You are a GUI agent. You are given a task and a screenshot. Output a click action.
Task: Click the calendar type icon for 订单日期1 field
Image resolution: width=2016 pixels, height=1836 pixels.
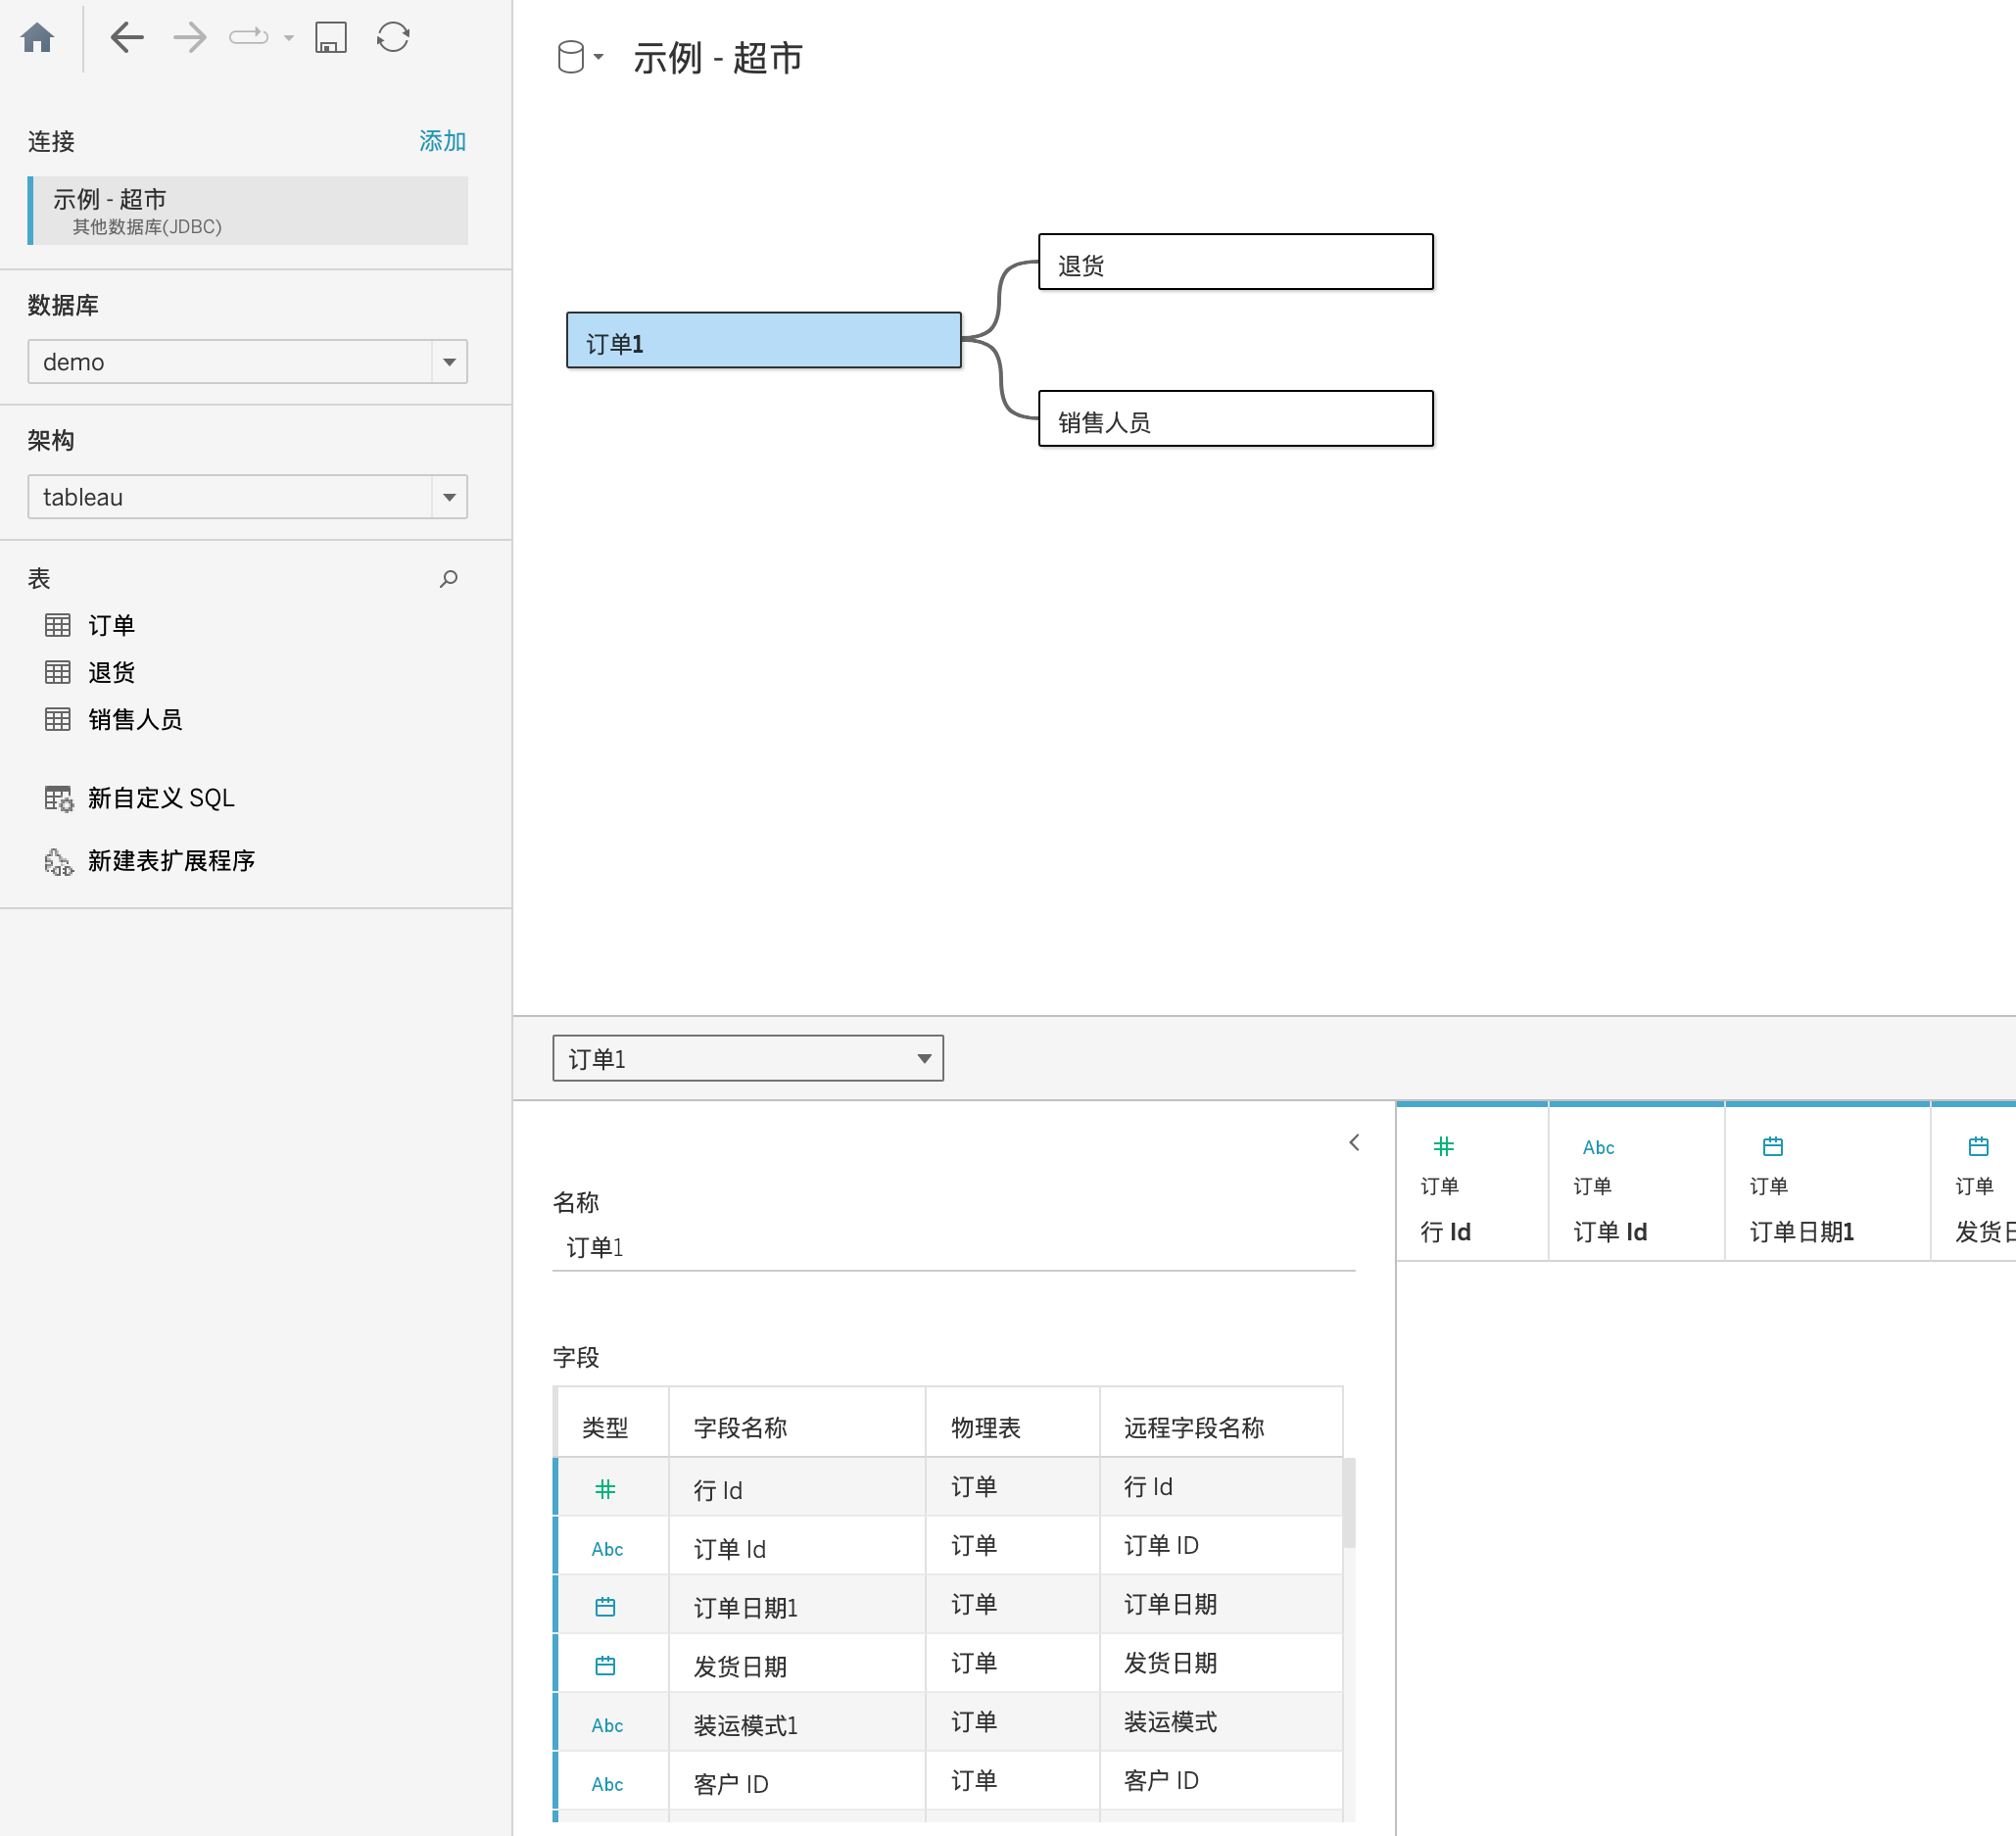(605, 1607)
